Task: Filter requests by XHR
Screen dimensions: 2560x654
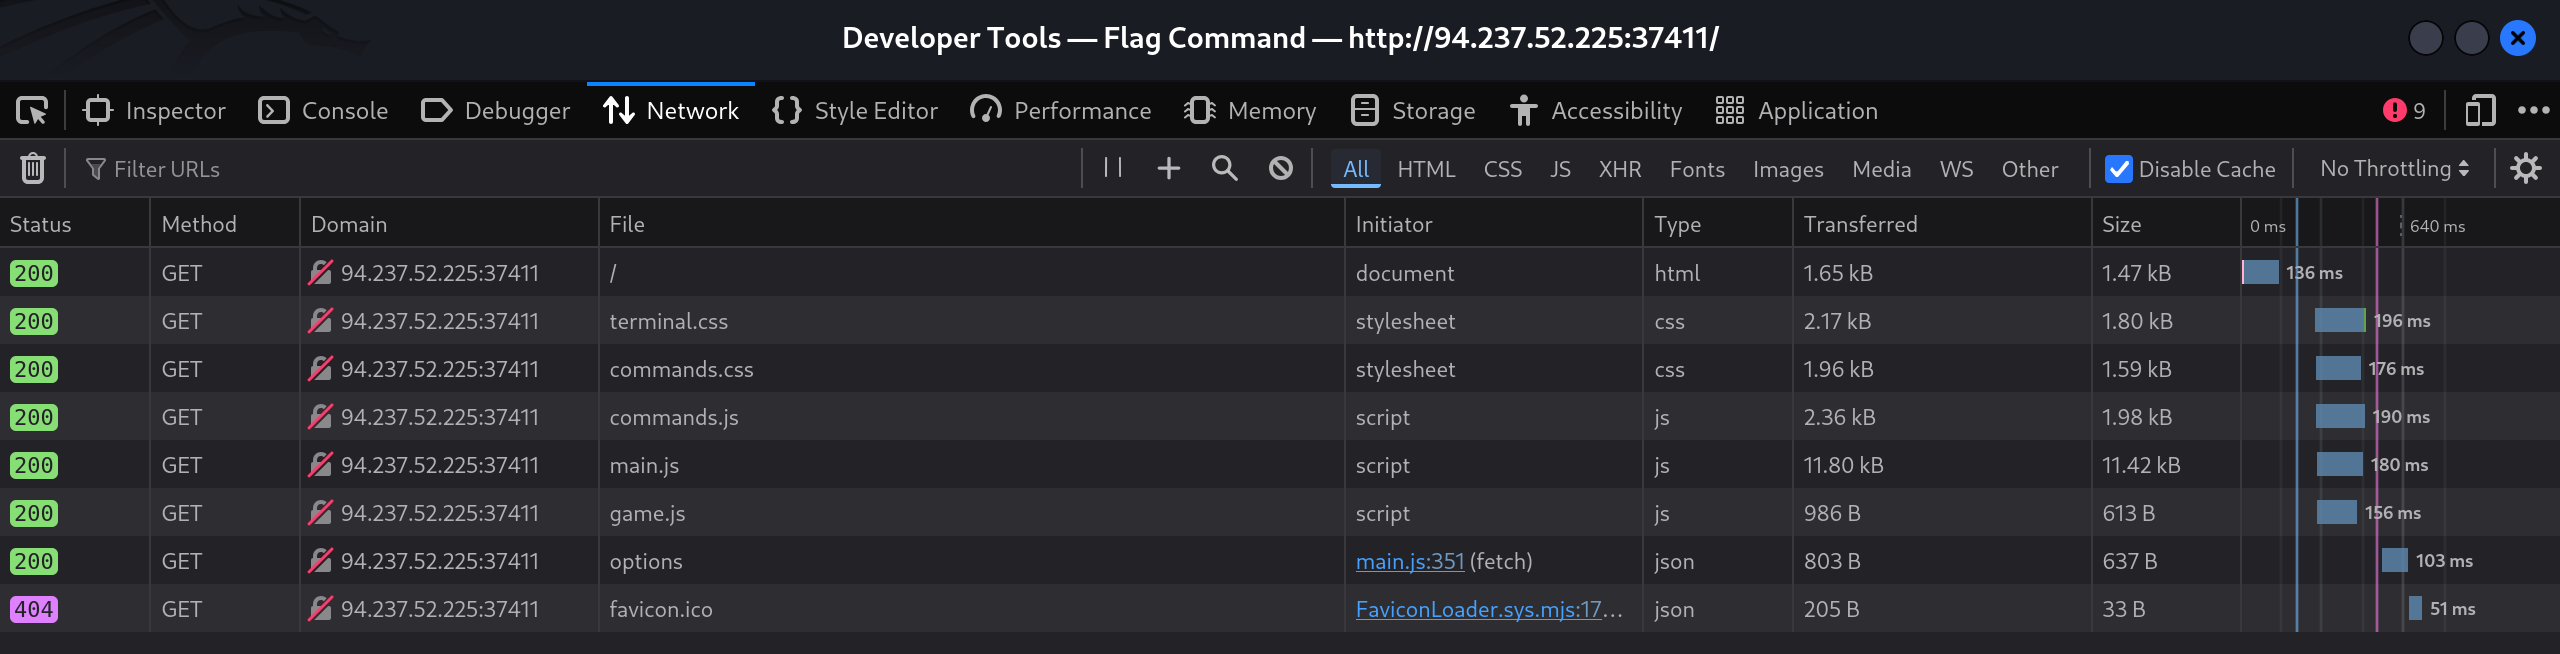Action: 1620,169
